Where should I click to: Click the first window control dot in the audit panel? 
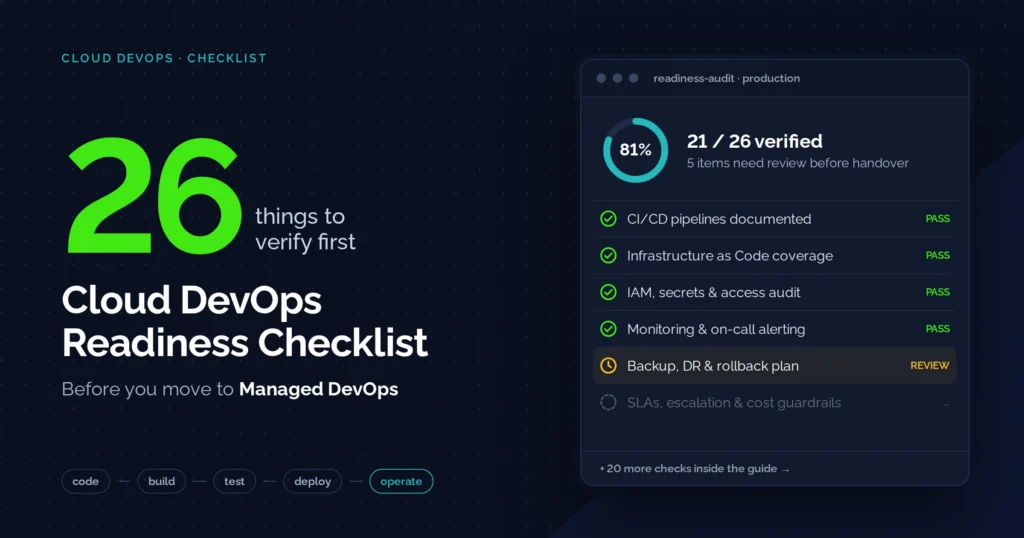tap(601, 78)
